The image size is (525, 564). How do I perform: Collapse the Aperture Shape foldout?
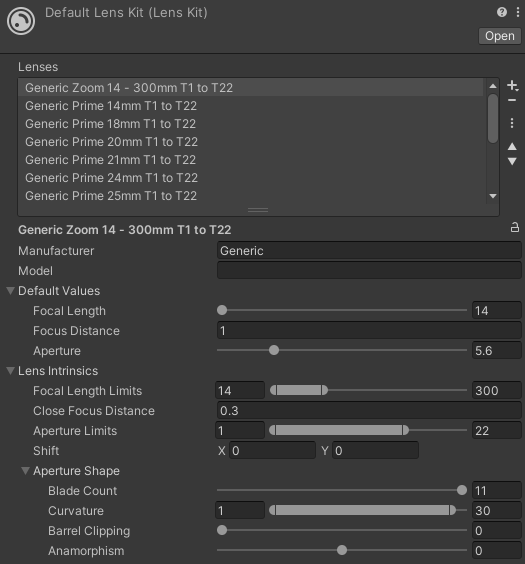25,470
